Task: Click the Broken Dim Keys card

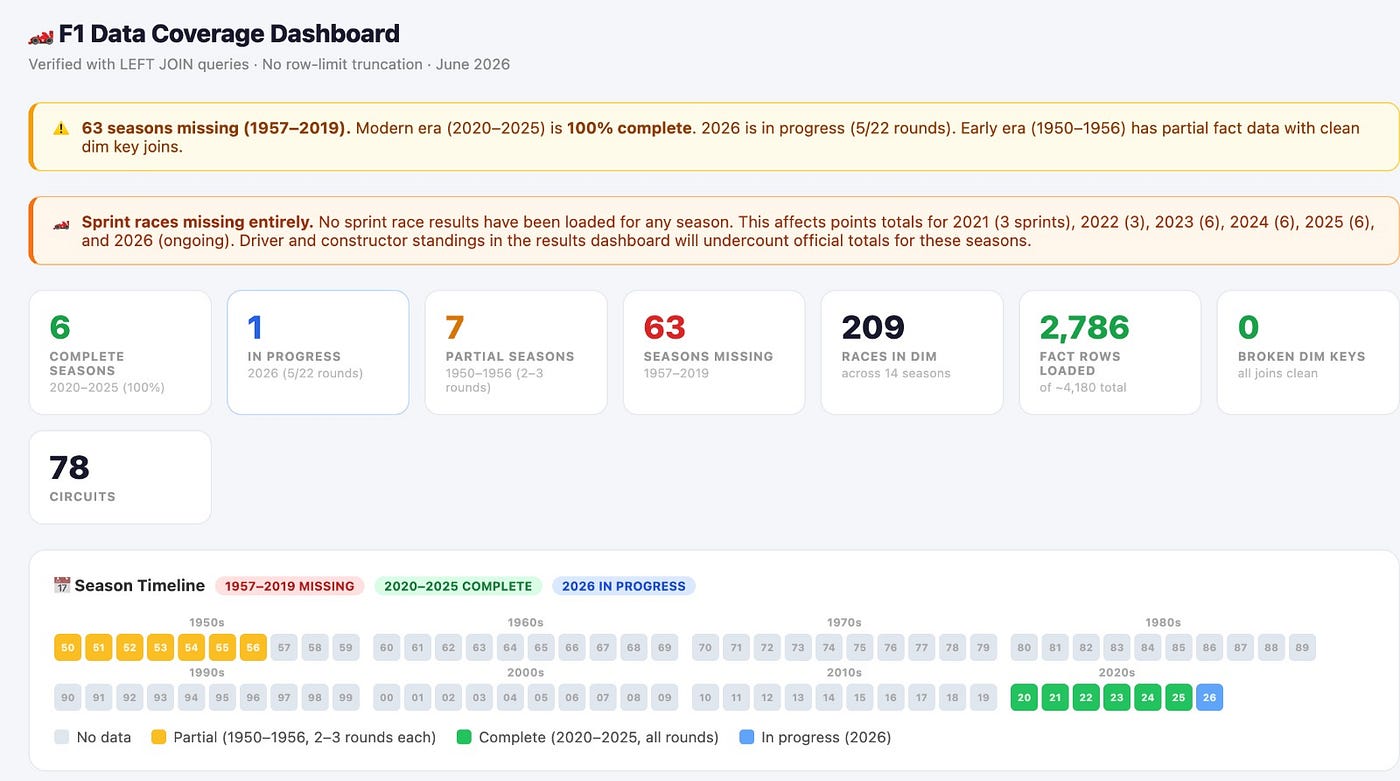Action: point(1308,352)
